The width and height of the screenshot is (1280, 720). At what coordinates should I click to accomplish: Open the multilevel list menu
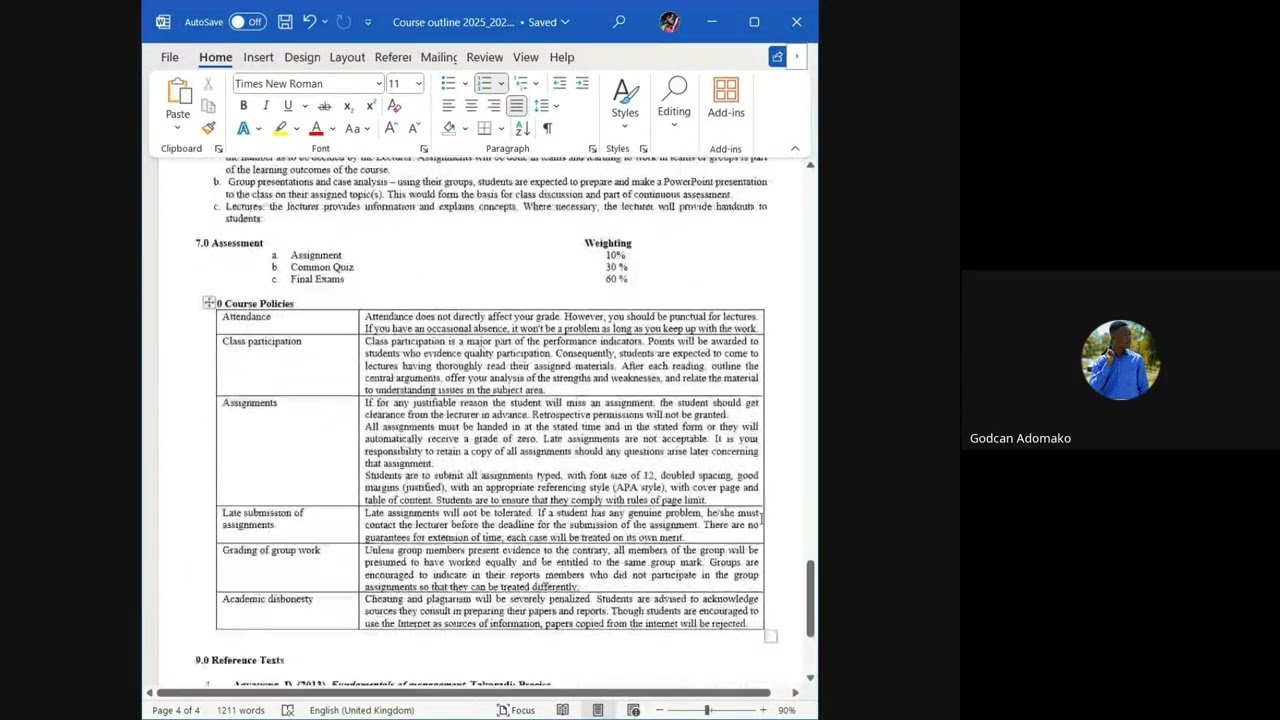[x=522, y=83]
